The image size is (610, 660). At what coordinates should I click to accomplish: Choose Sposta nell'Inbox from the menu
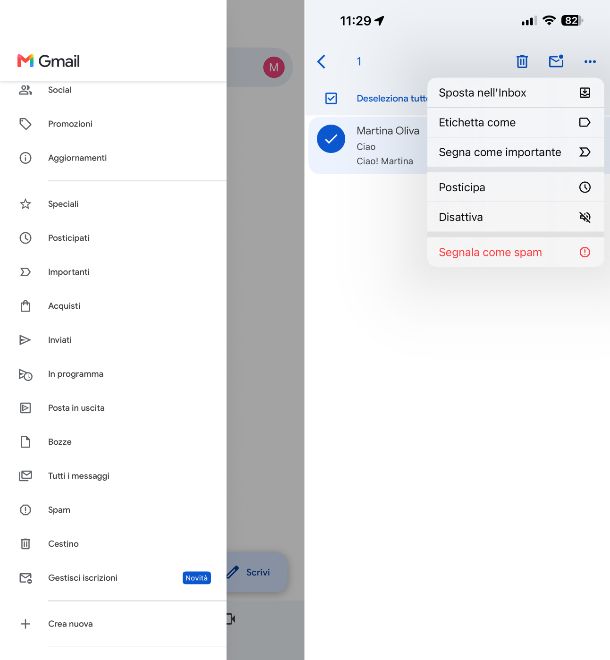click(515, 93)
